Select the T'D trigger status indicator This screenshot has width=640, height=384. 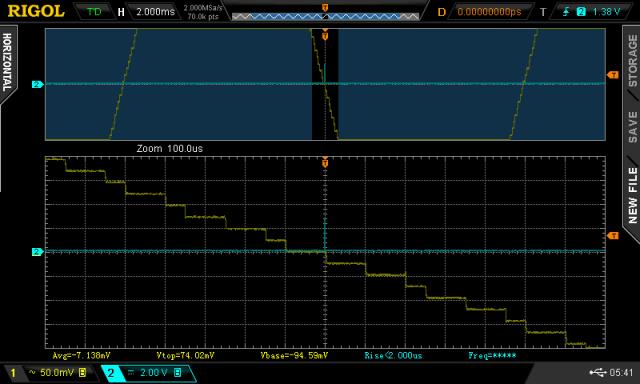94,11
